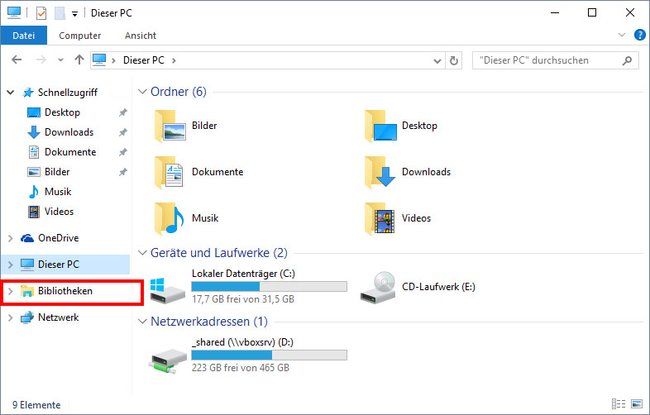
Task: Expand the ribbon with the chevron
Action: pyautogui.click(x=621, y=35)
